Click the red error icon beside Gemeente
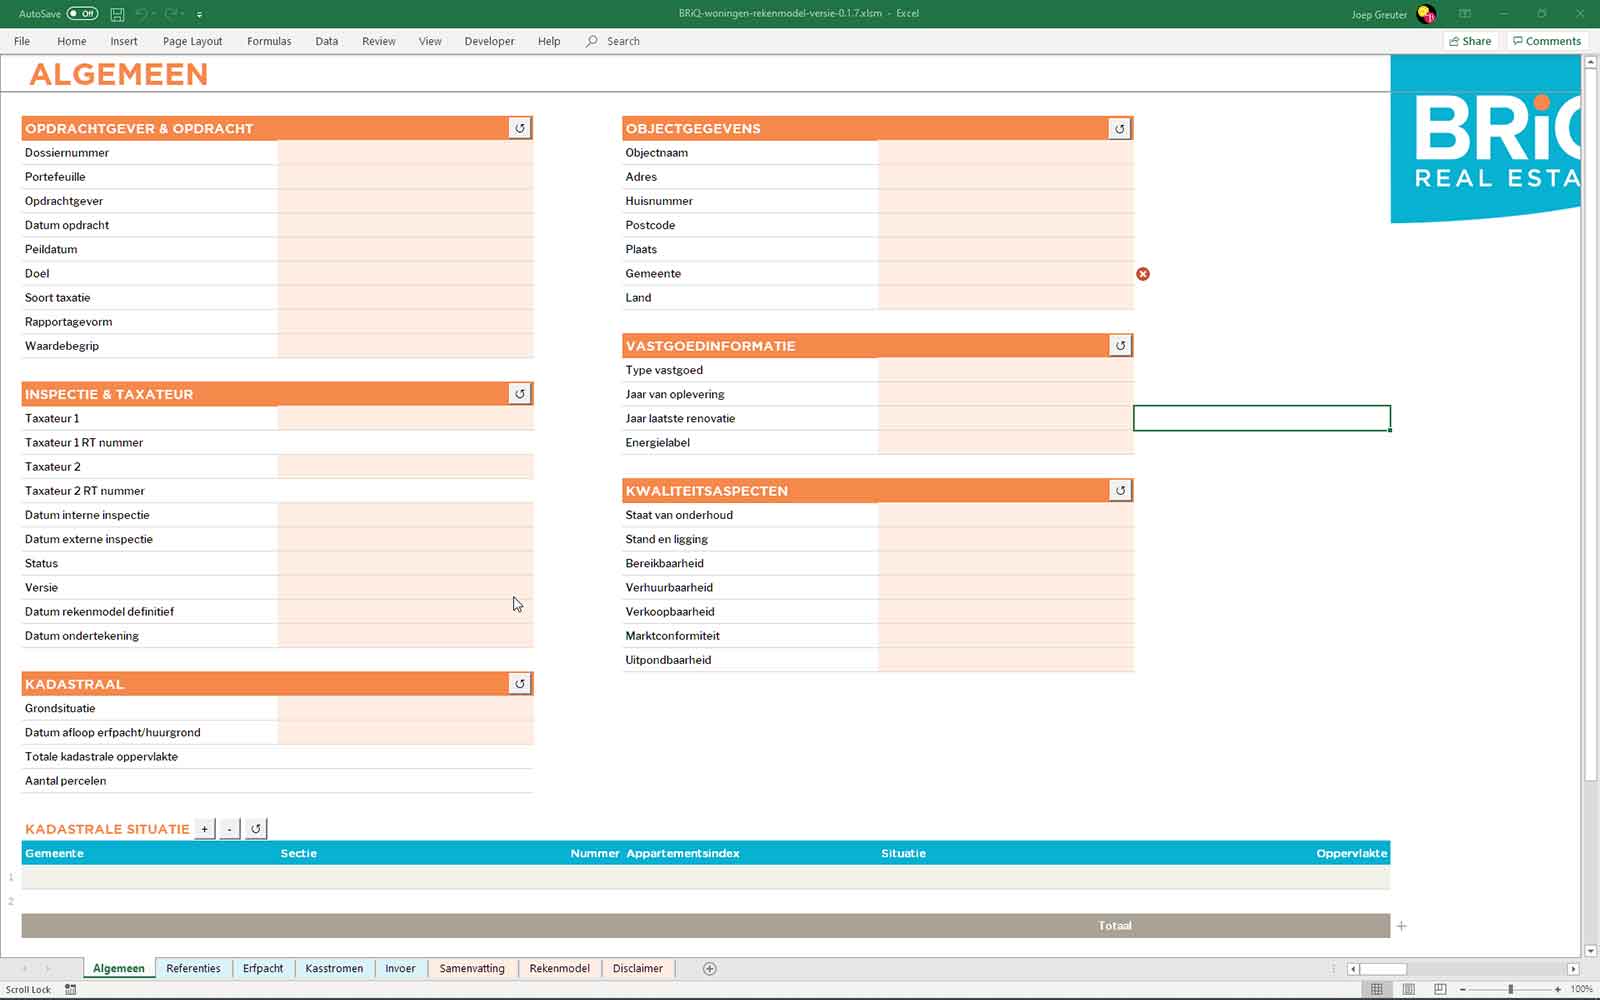1600x1000 pixels. coord(1143,274)
